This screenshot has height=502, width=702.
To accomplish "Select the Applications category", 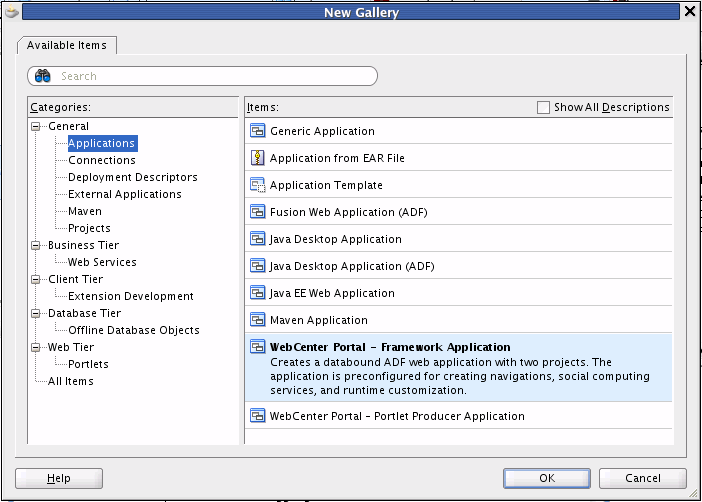I will (x=102, y=143).
